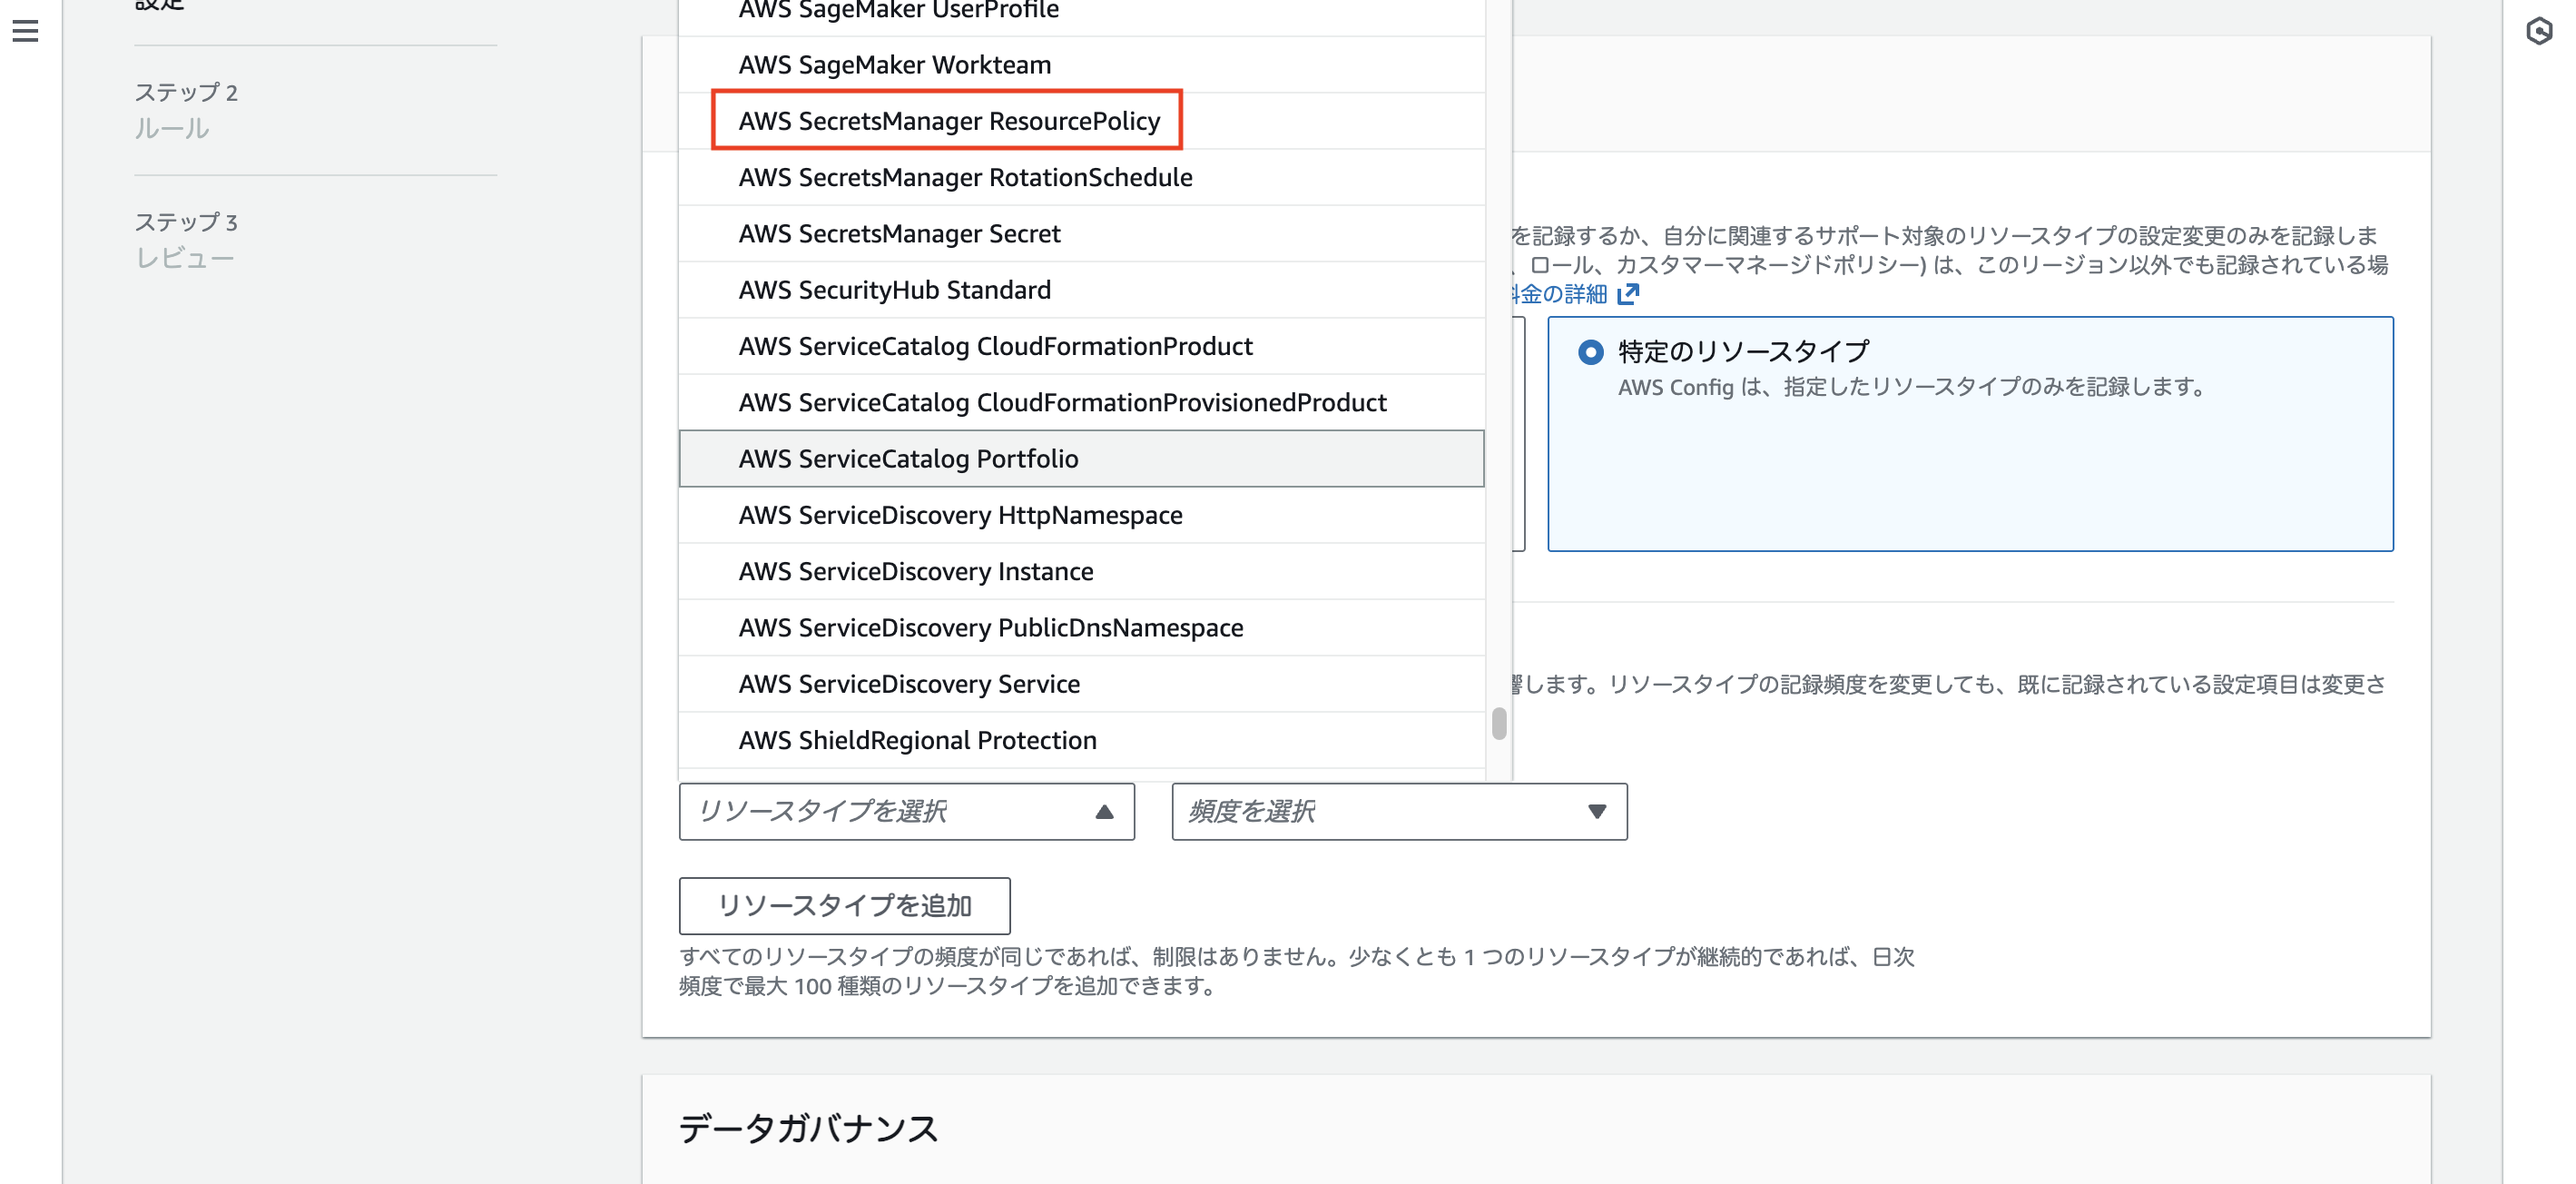The height and width of the screenshot is (1184, 2576).
Task: Select AWS ShieldRegional Protection from the list
Action: (916, 740)
